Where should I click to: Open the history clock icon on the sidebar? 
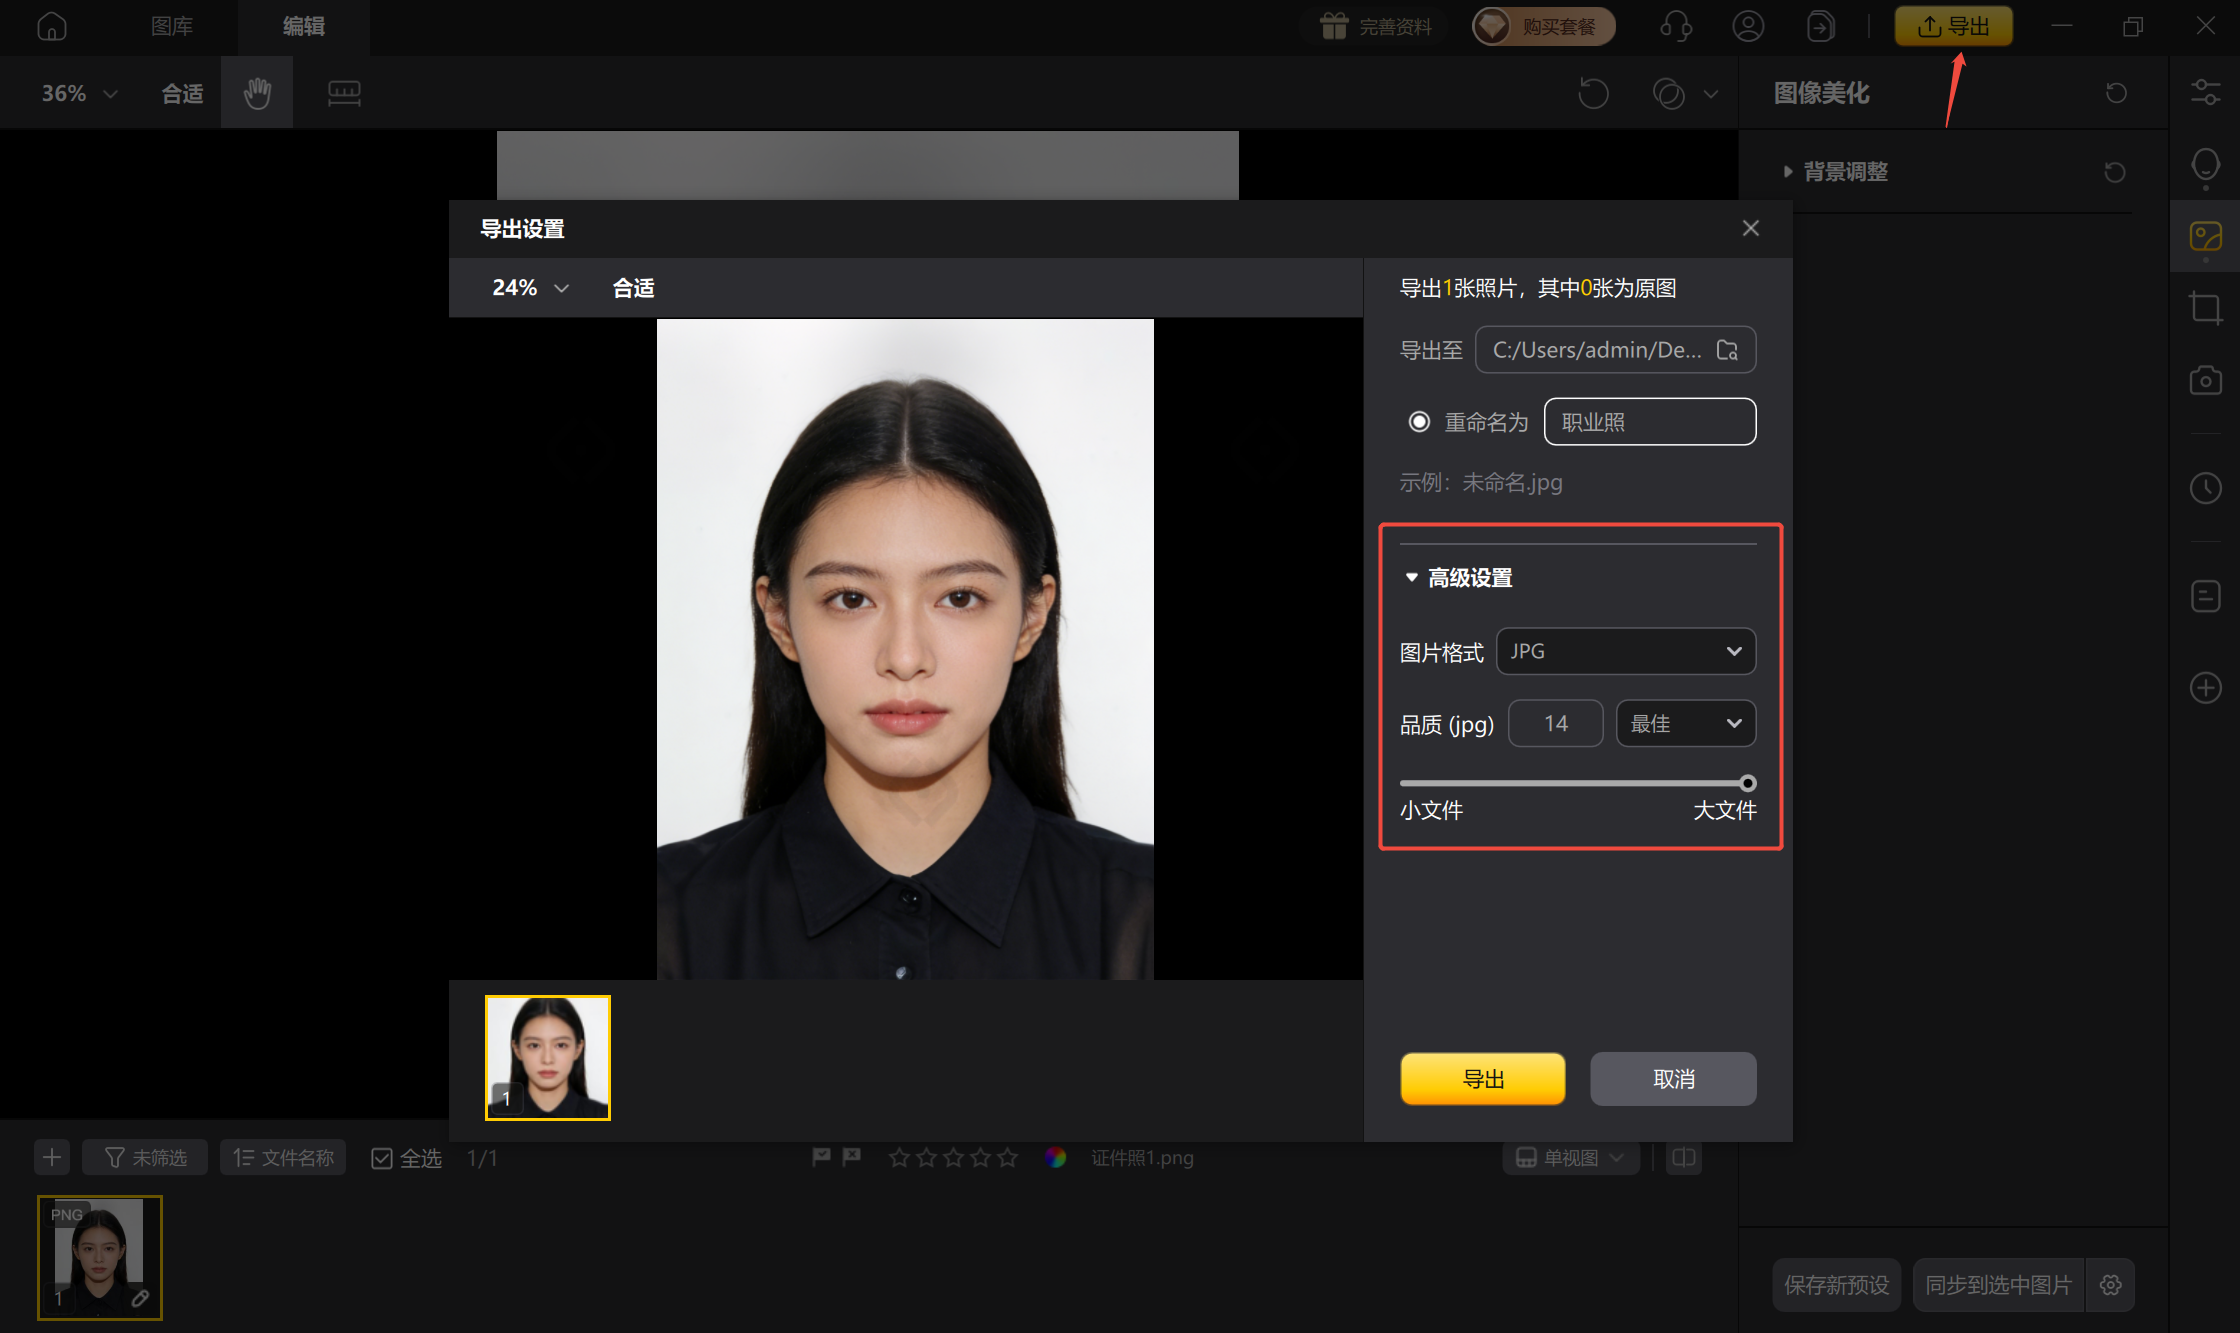coord(2205,488)
